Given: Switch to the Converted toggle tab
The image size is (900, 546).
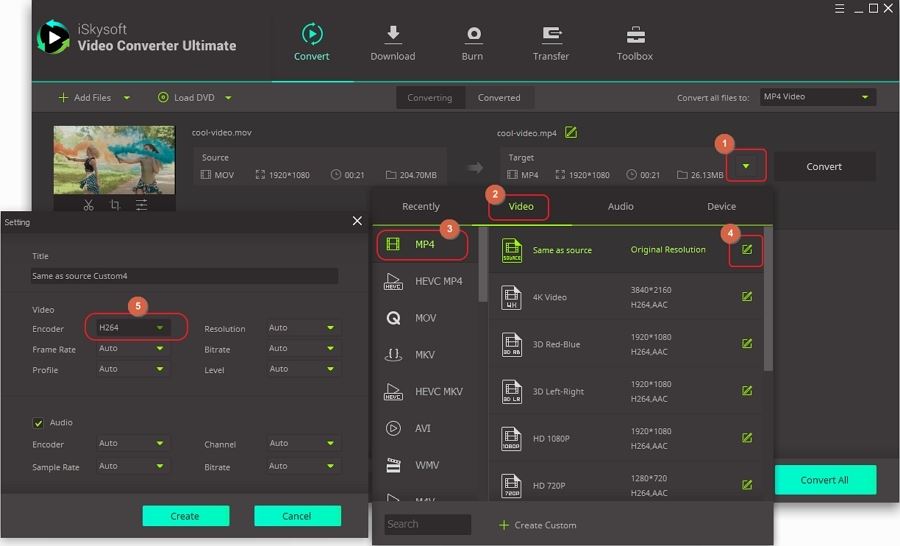Looking at the screenshot, I should click(x=498, y=98).
